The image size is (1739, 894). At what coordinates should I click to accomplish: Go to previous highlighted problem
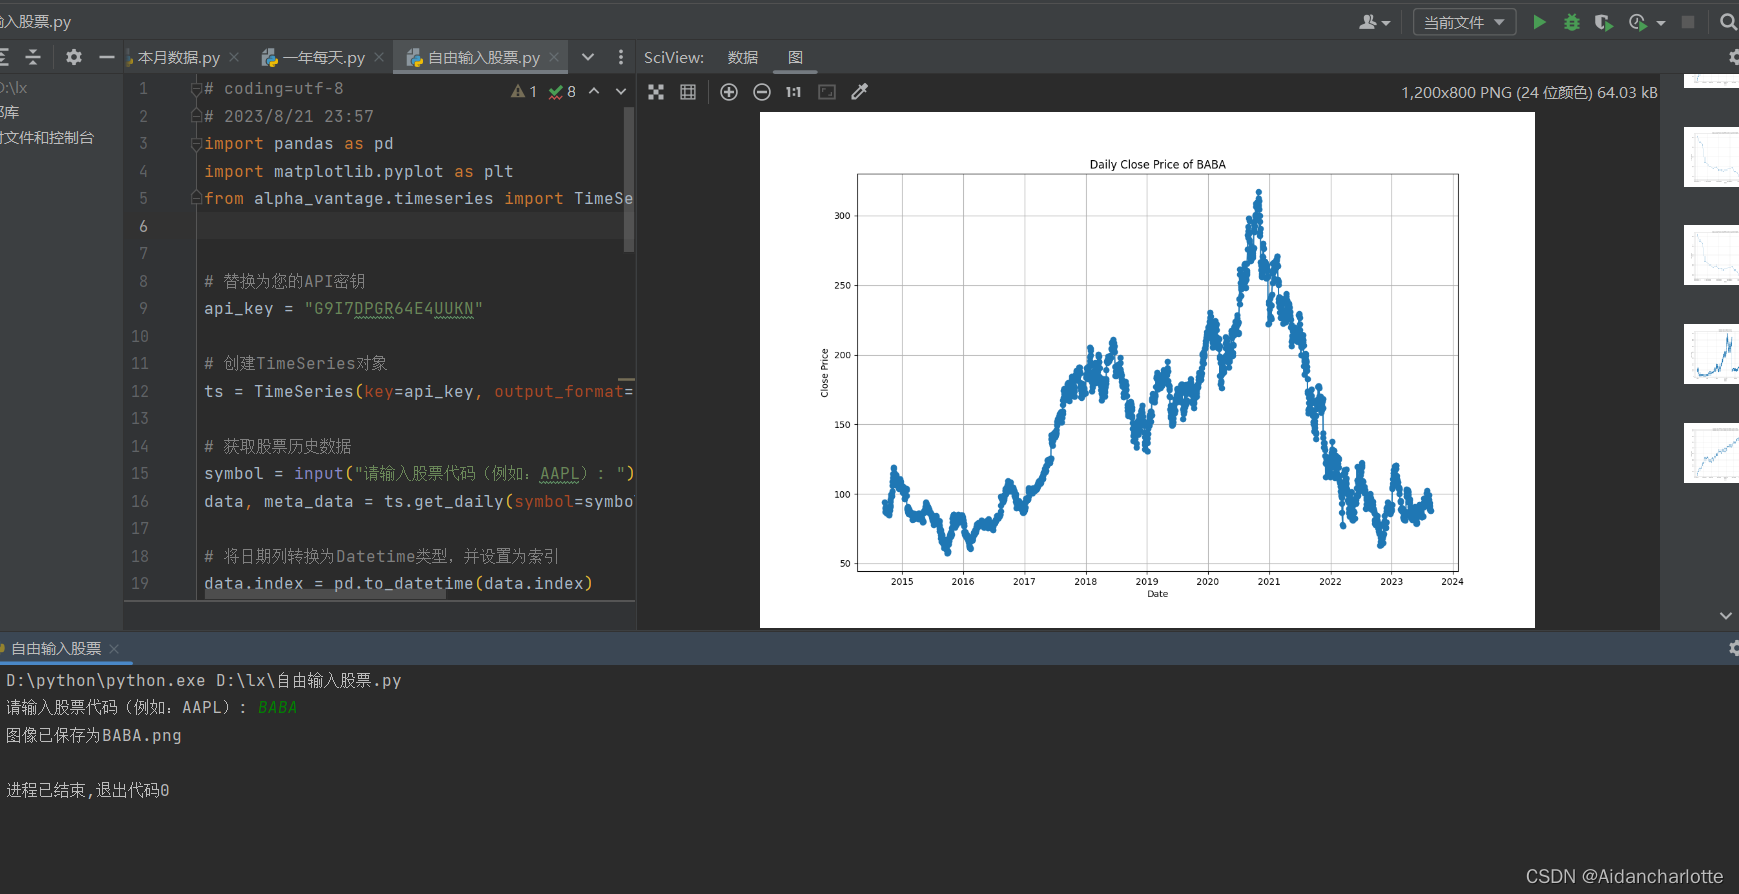594,91
